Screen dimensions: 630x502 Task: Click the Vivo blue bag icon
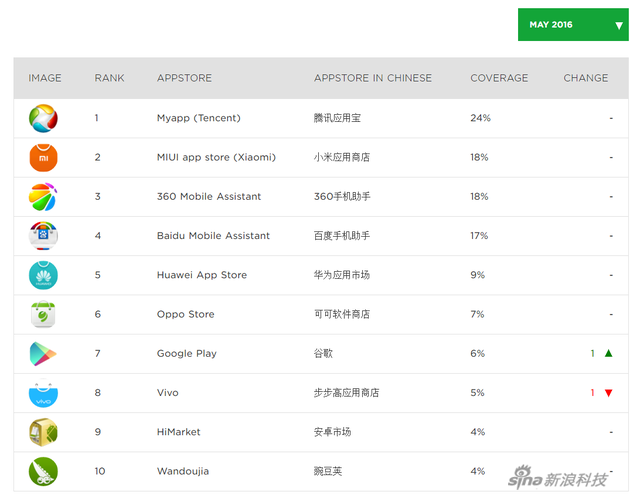(43, 393)
